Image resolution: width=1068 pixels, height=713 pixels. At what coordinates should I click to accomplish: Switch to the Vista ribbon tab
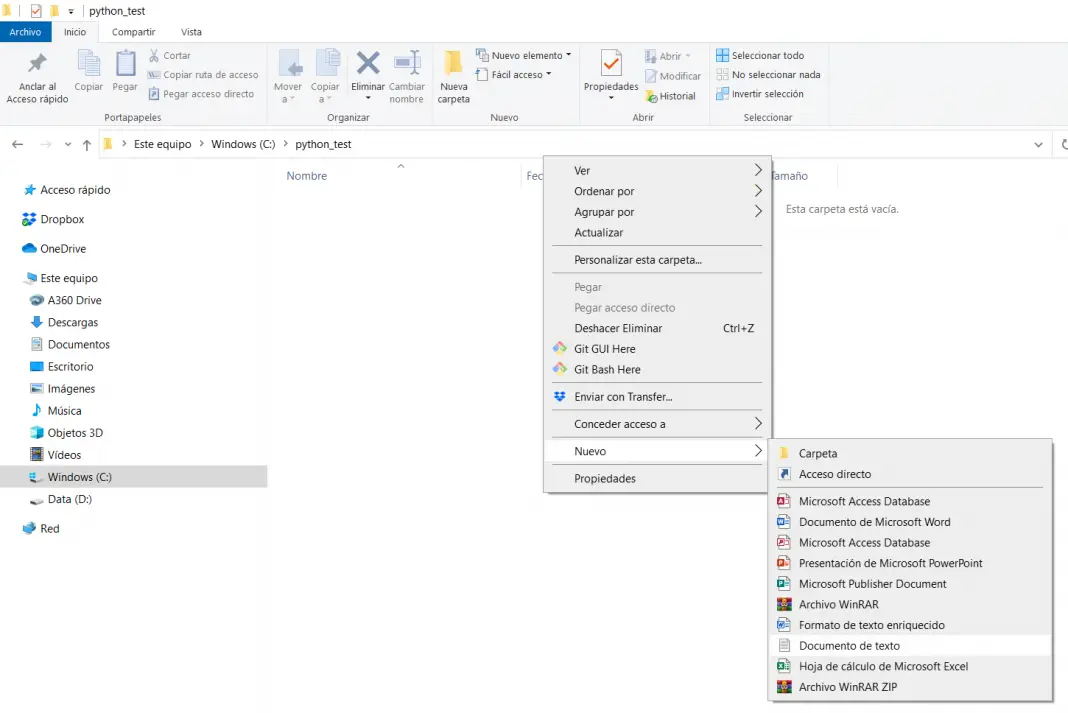[x=191, y=32]
